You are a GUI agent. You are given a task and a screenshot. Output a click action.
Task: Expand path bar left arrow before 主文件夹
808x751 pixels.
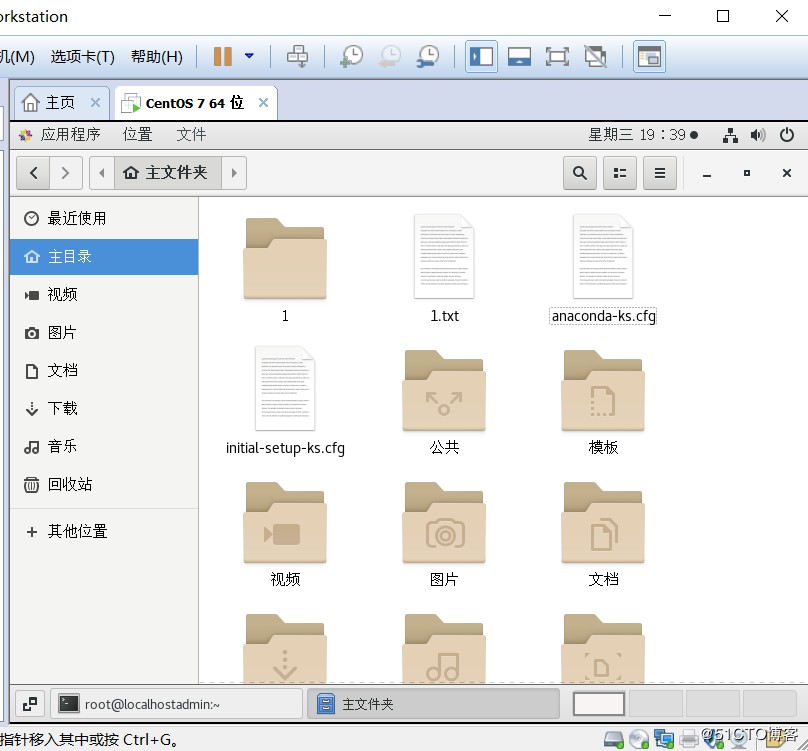(x=101, y=173)
